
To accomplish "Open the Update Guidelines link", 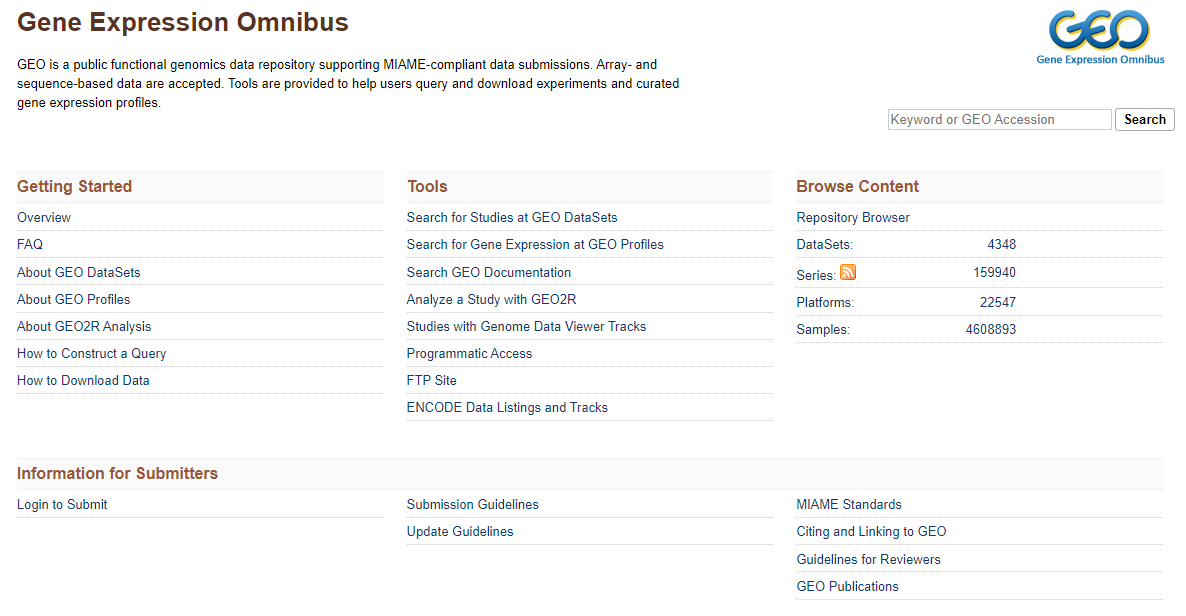I will pos(460,532).
